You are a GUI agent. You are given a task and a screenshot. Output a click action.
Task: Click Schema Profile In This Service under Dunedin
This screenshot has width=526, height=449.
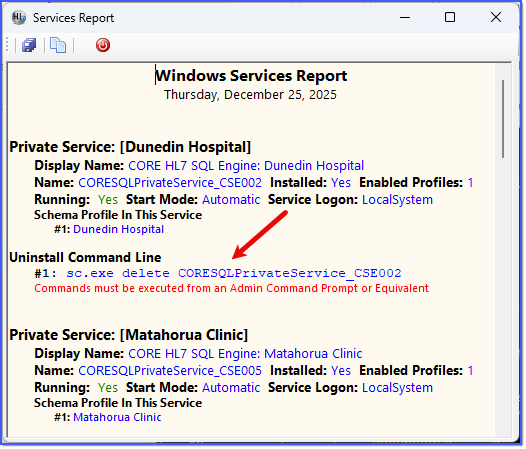[118, 215]
